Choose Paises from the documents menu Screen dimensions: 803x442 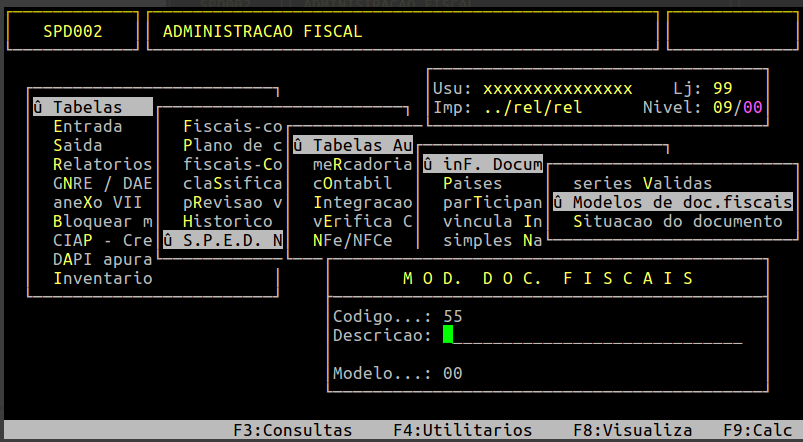(x=472, y=183)
